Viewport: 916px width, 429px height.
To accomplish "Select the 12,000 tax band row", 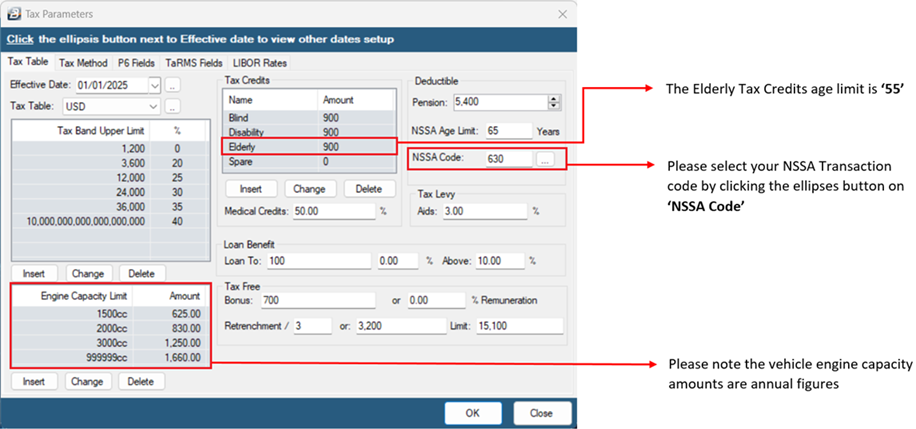I will pyautogui.click(x=110, y=178).
